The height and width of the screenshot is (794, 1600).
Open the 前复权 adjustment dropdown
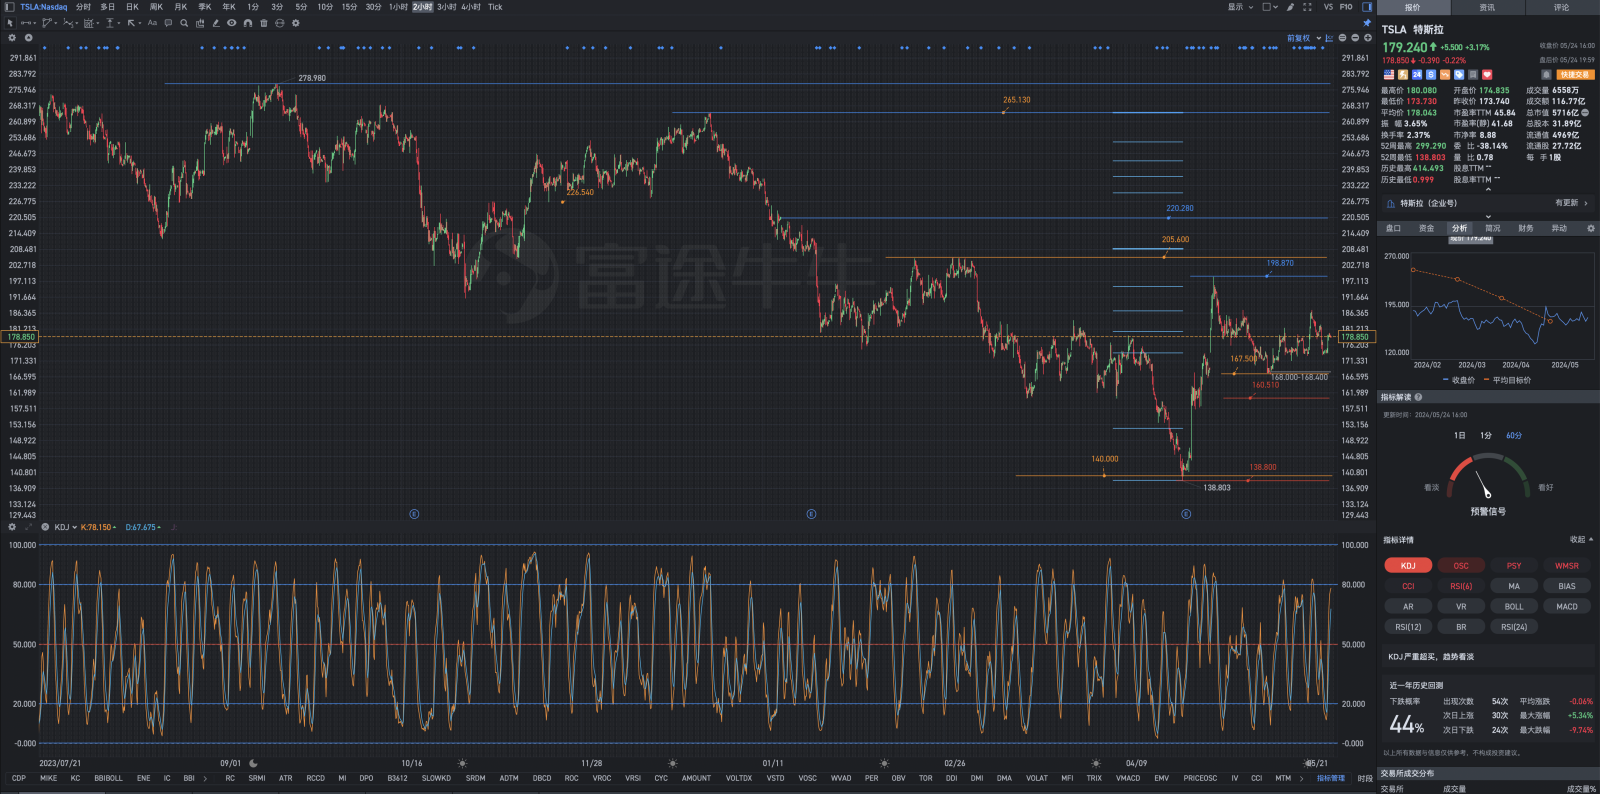[x=1304, y=38]
